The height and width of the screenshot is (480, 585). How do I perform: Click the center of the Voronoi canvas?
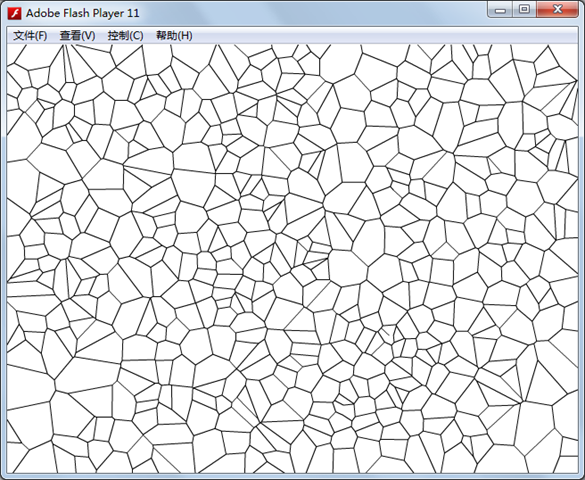[x=292, y=258]
